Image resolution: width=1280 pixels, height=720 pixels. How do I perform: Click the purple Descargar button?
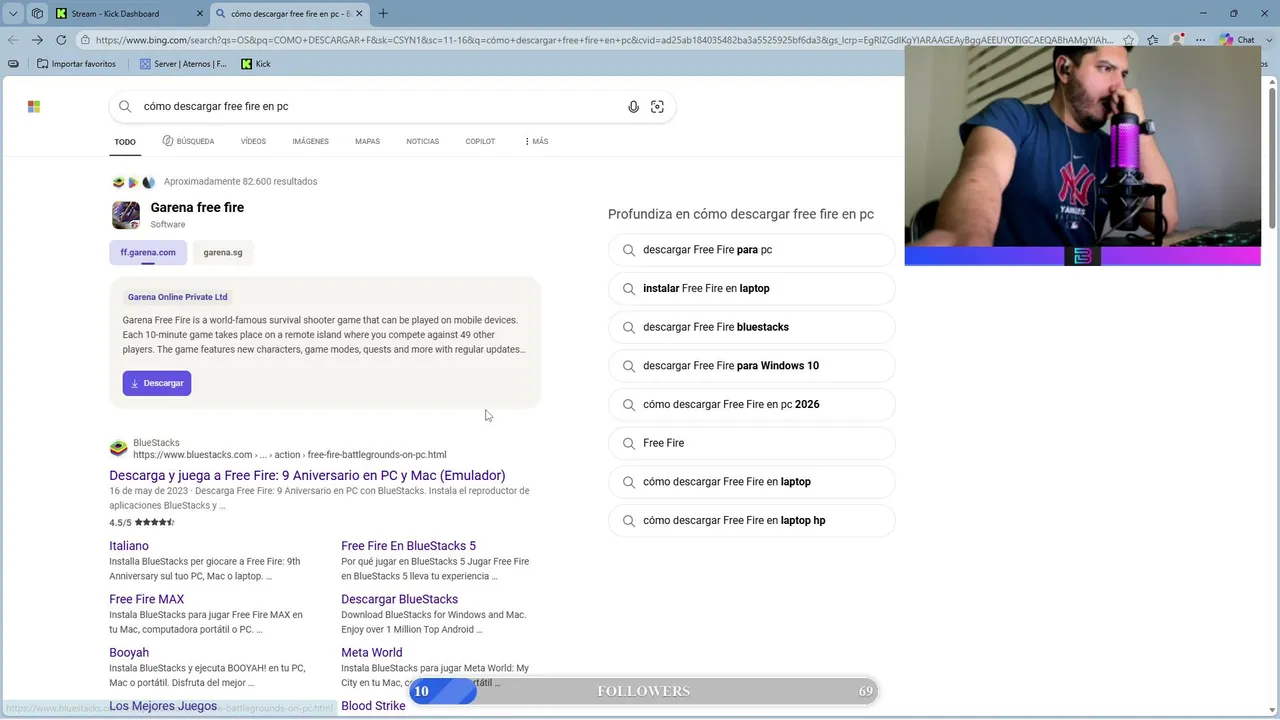(x=157, y=383)
